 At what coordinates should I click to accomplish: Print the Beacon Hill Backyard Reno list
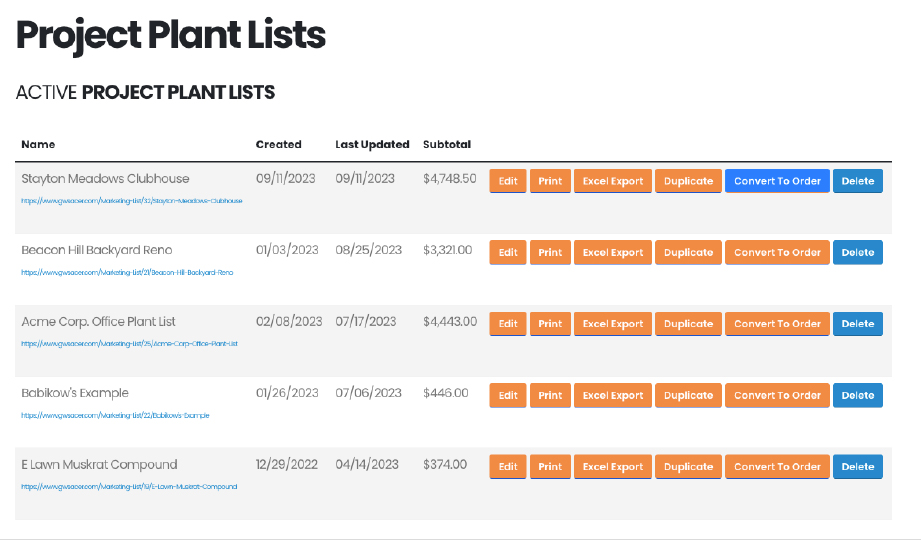click(x=550, y=253)
